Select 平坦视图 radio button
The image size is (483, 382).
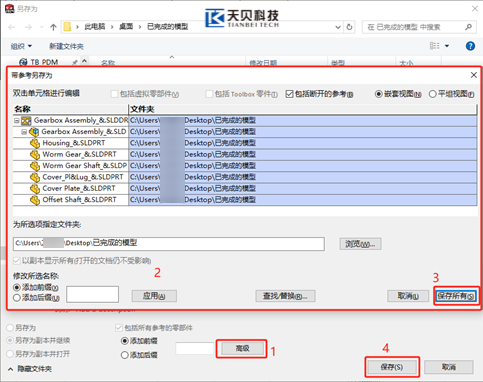433,94
